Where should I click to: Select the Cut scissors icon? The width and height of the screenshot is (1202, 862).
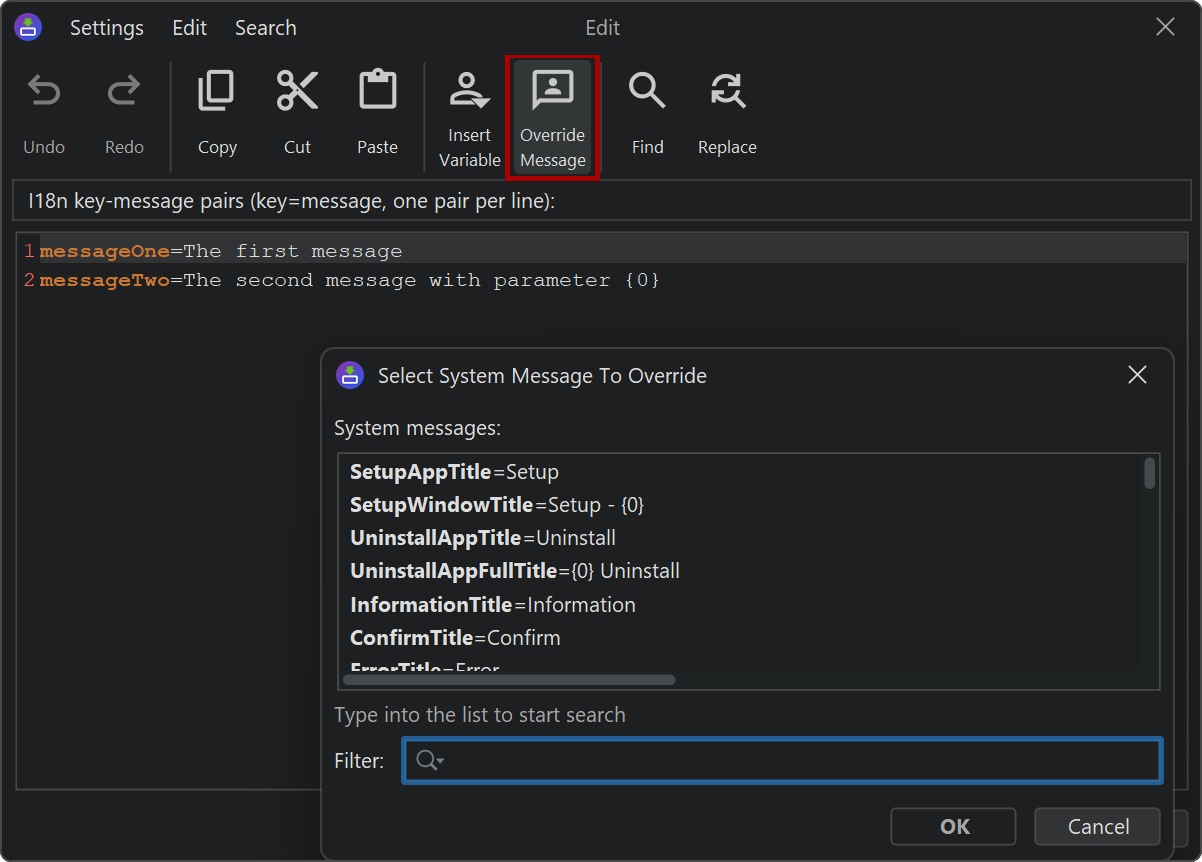point(297,92)
